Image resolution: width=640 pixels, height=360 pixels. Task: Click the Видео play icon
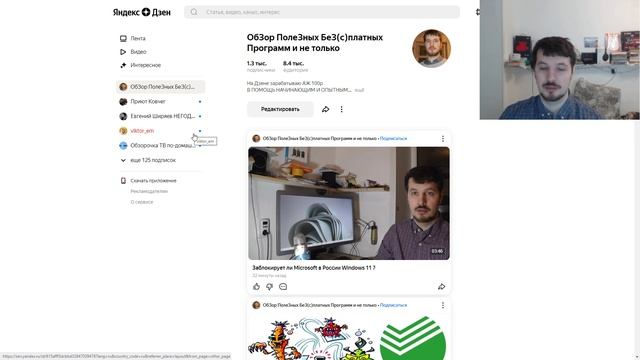[x=123, y=52]
